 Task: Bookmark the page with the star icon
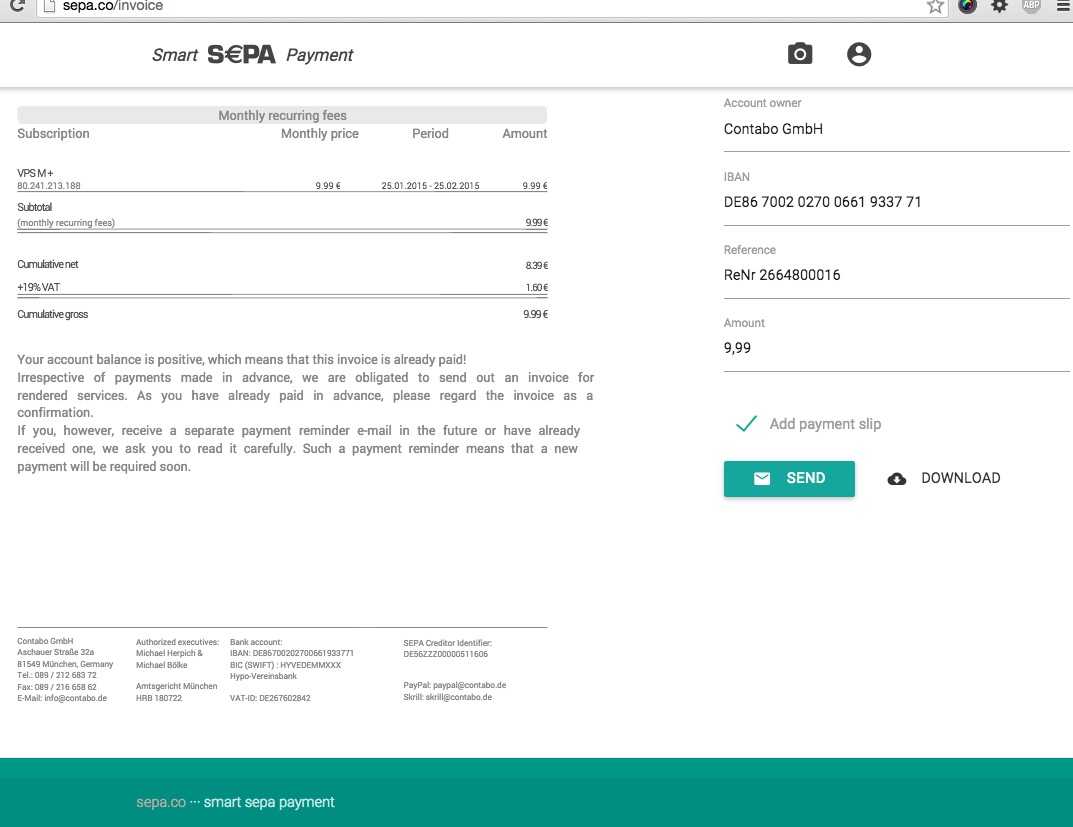click(x=935, y=7)
